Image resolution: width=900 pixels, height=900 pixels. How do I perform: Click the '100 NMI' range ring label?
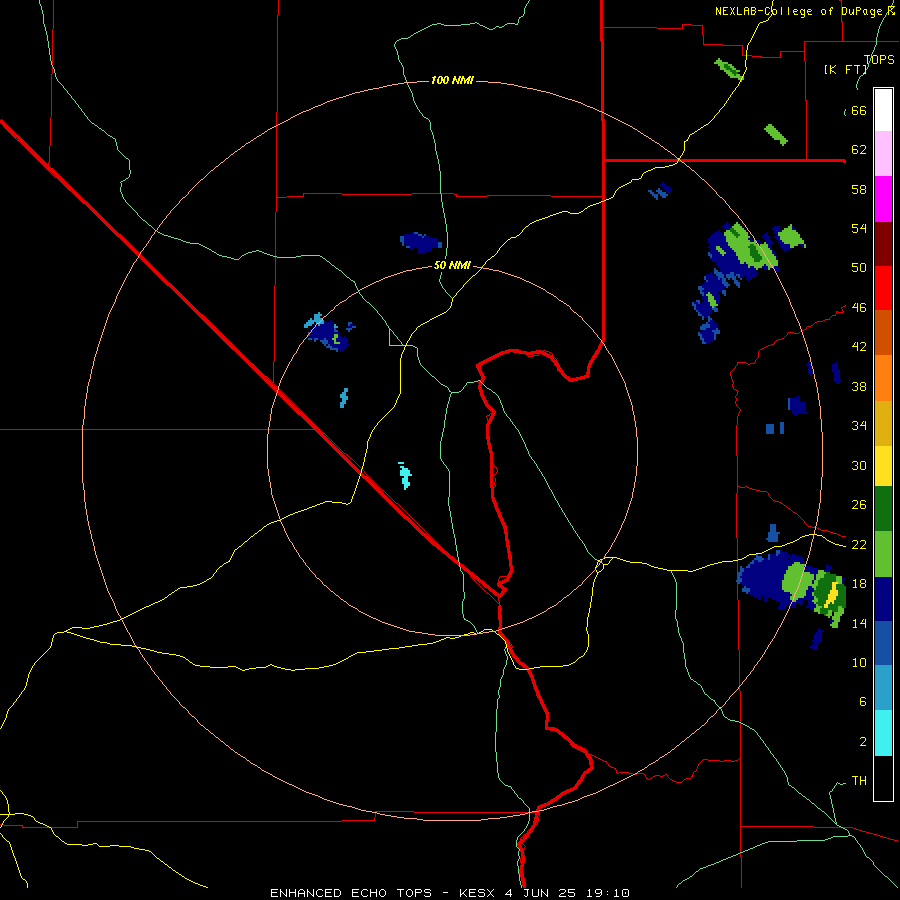coord(452,80)
